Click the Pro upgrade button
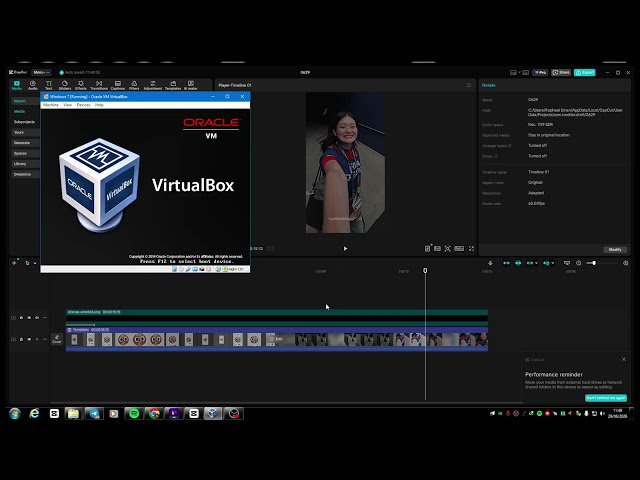Viewport: 640px width, 480px height. 540,72
